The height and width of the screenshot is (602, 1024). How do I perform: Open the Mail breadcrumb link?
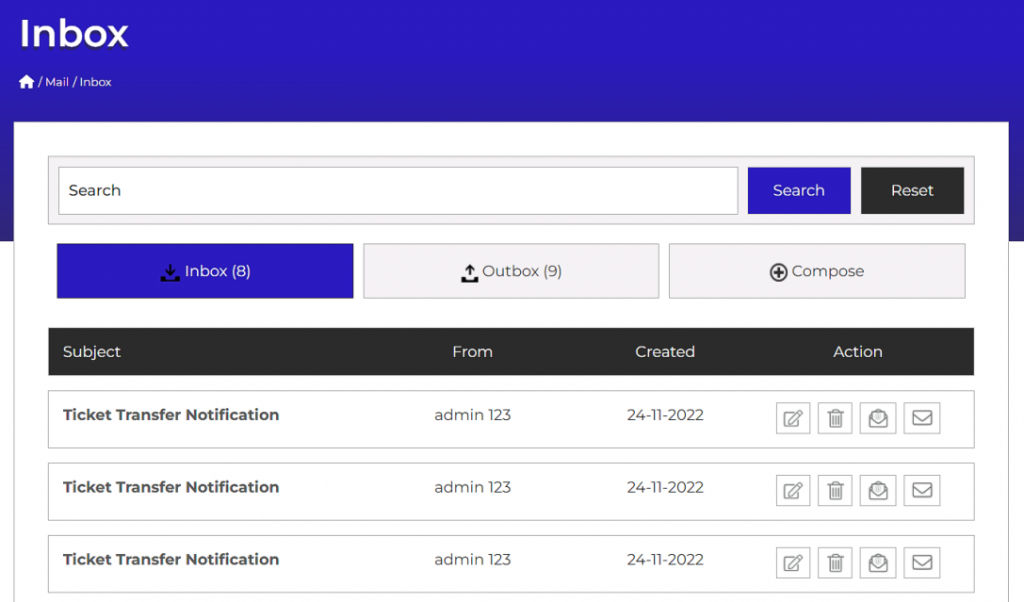[58, 82]
